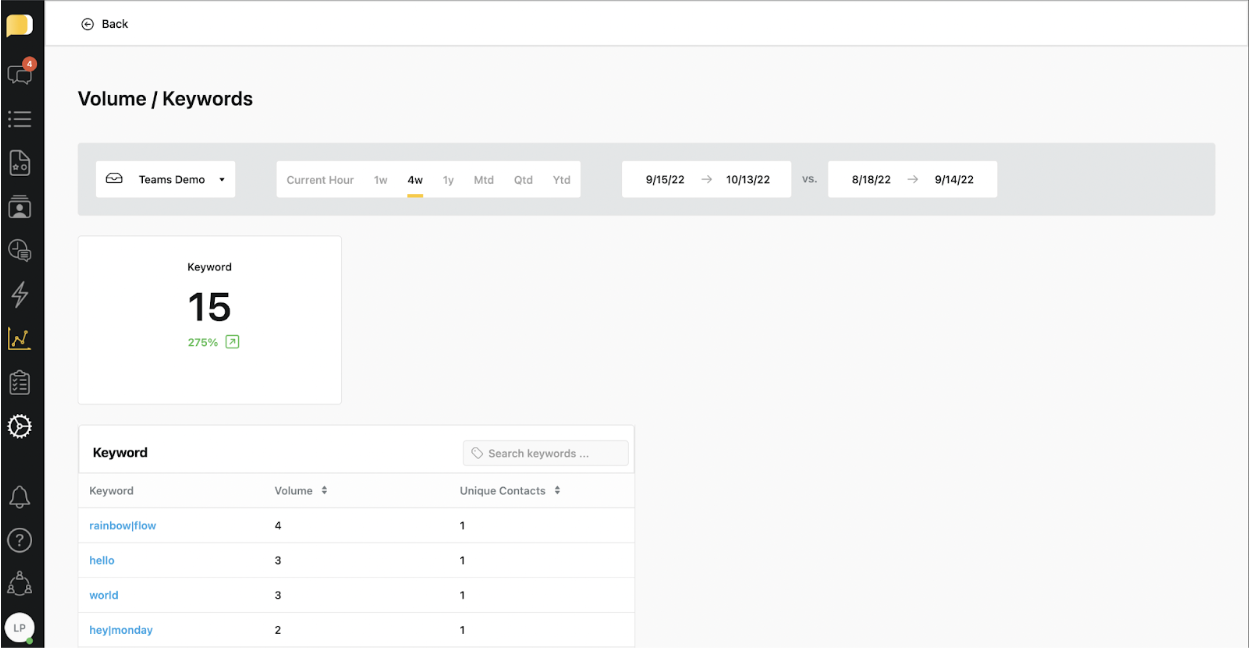The image size is (1252, 648).
Task: Click the Search keywords input field
Action: point(546,453)
